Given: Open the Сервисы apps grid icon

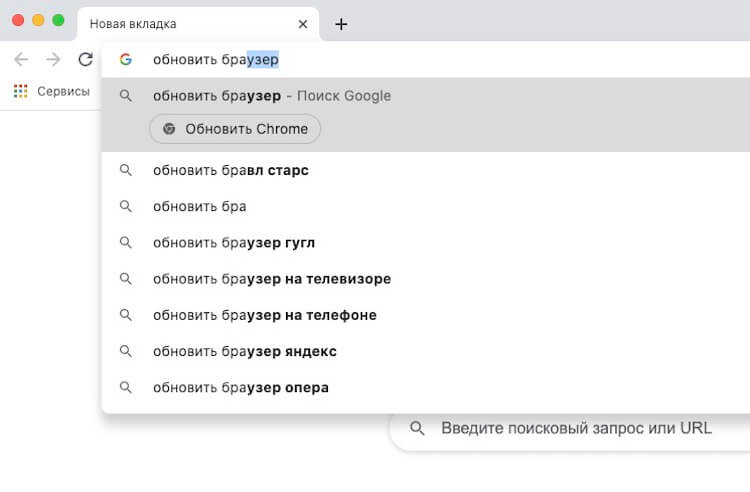Looking at the screenshot, I should point(21,91).
